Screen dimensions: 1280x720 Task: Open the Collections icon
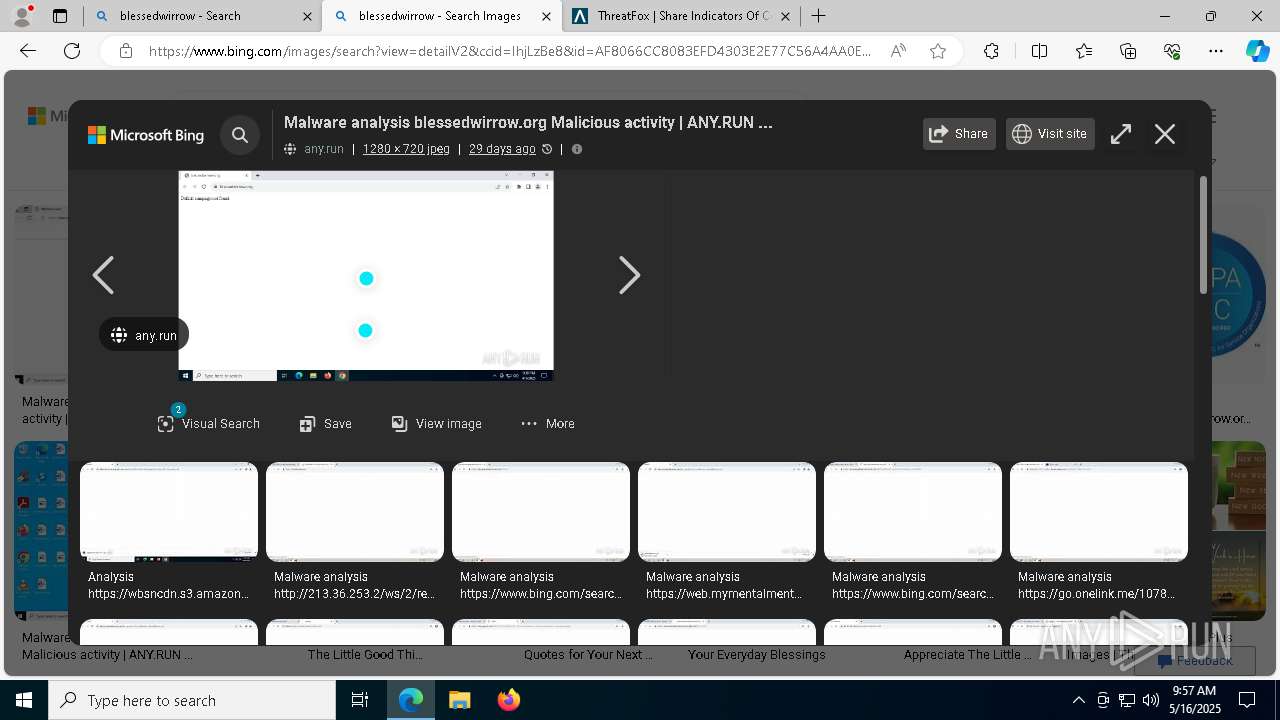tap(1128, 51)
